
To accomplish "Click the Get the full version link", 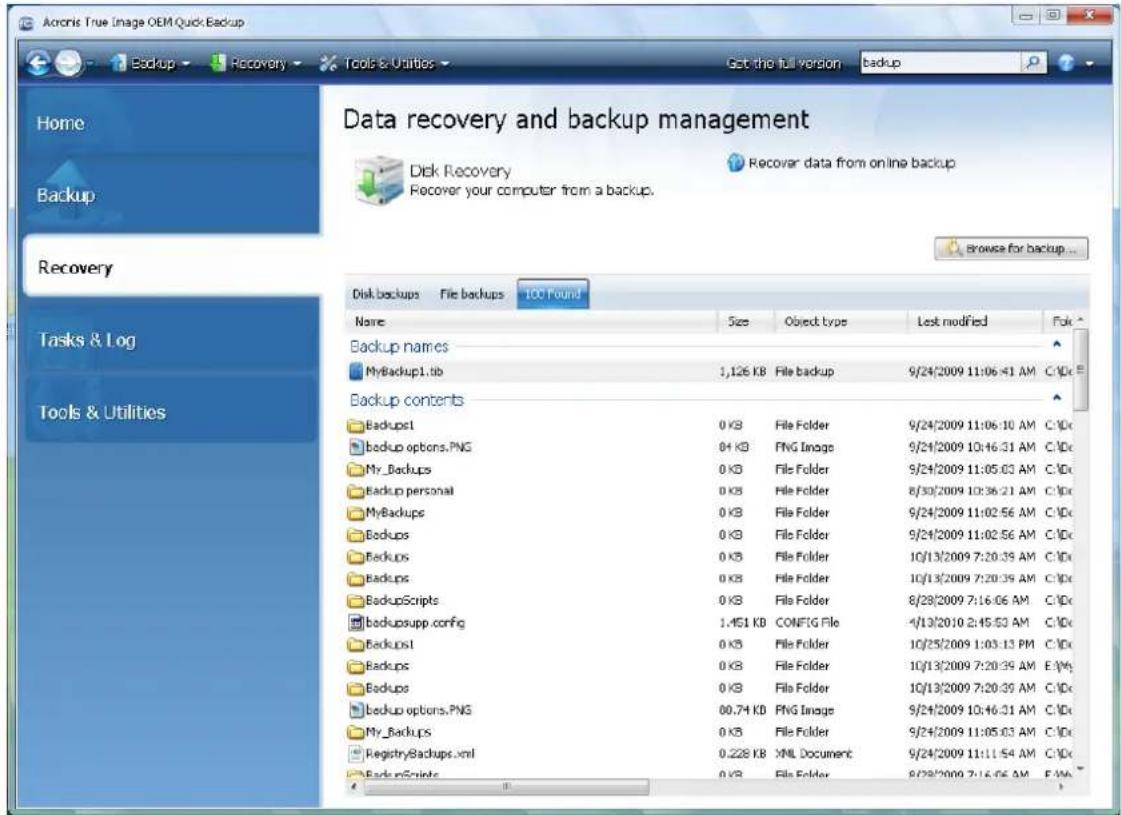I will 783,64.
